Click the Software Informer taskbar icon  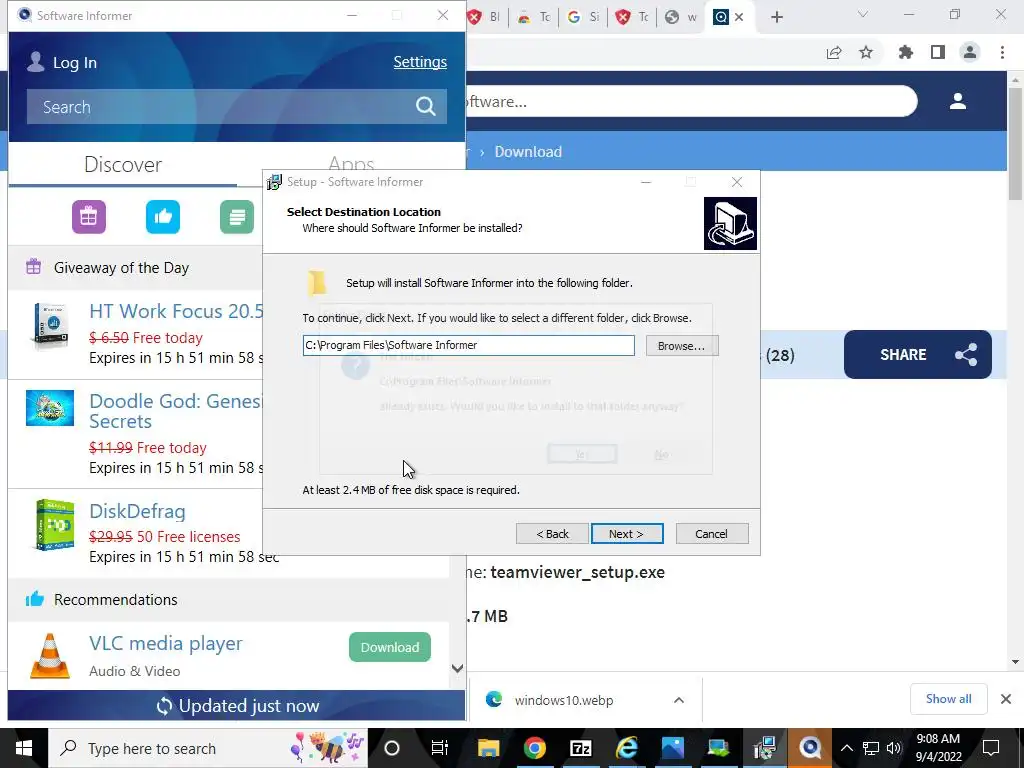(x=810, y=748)
